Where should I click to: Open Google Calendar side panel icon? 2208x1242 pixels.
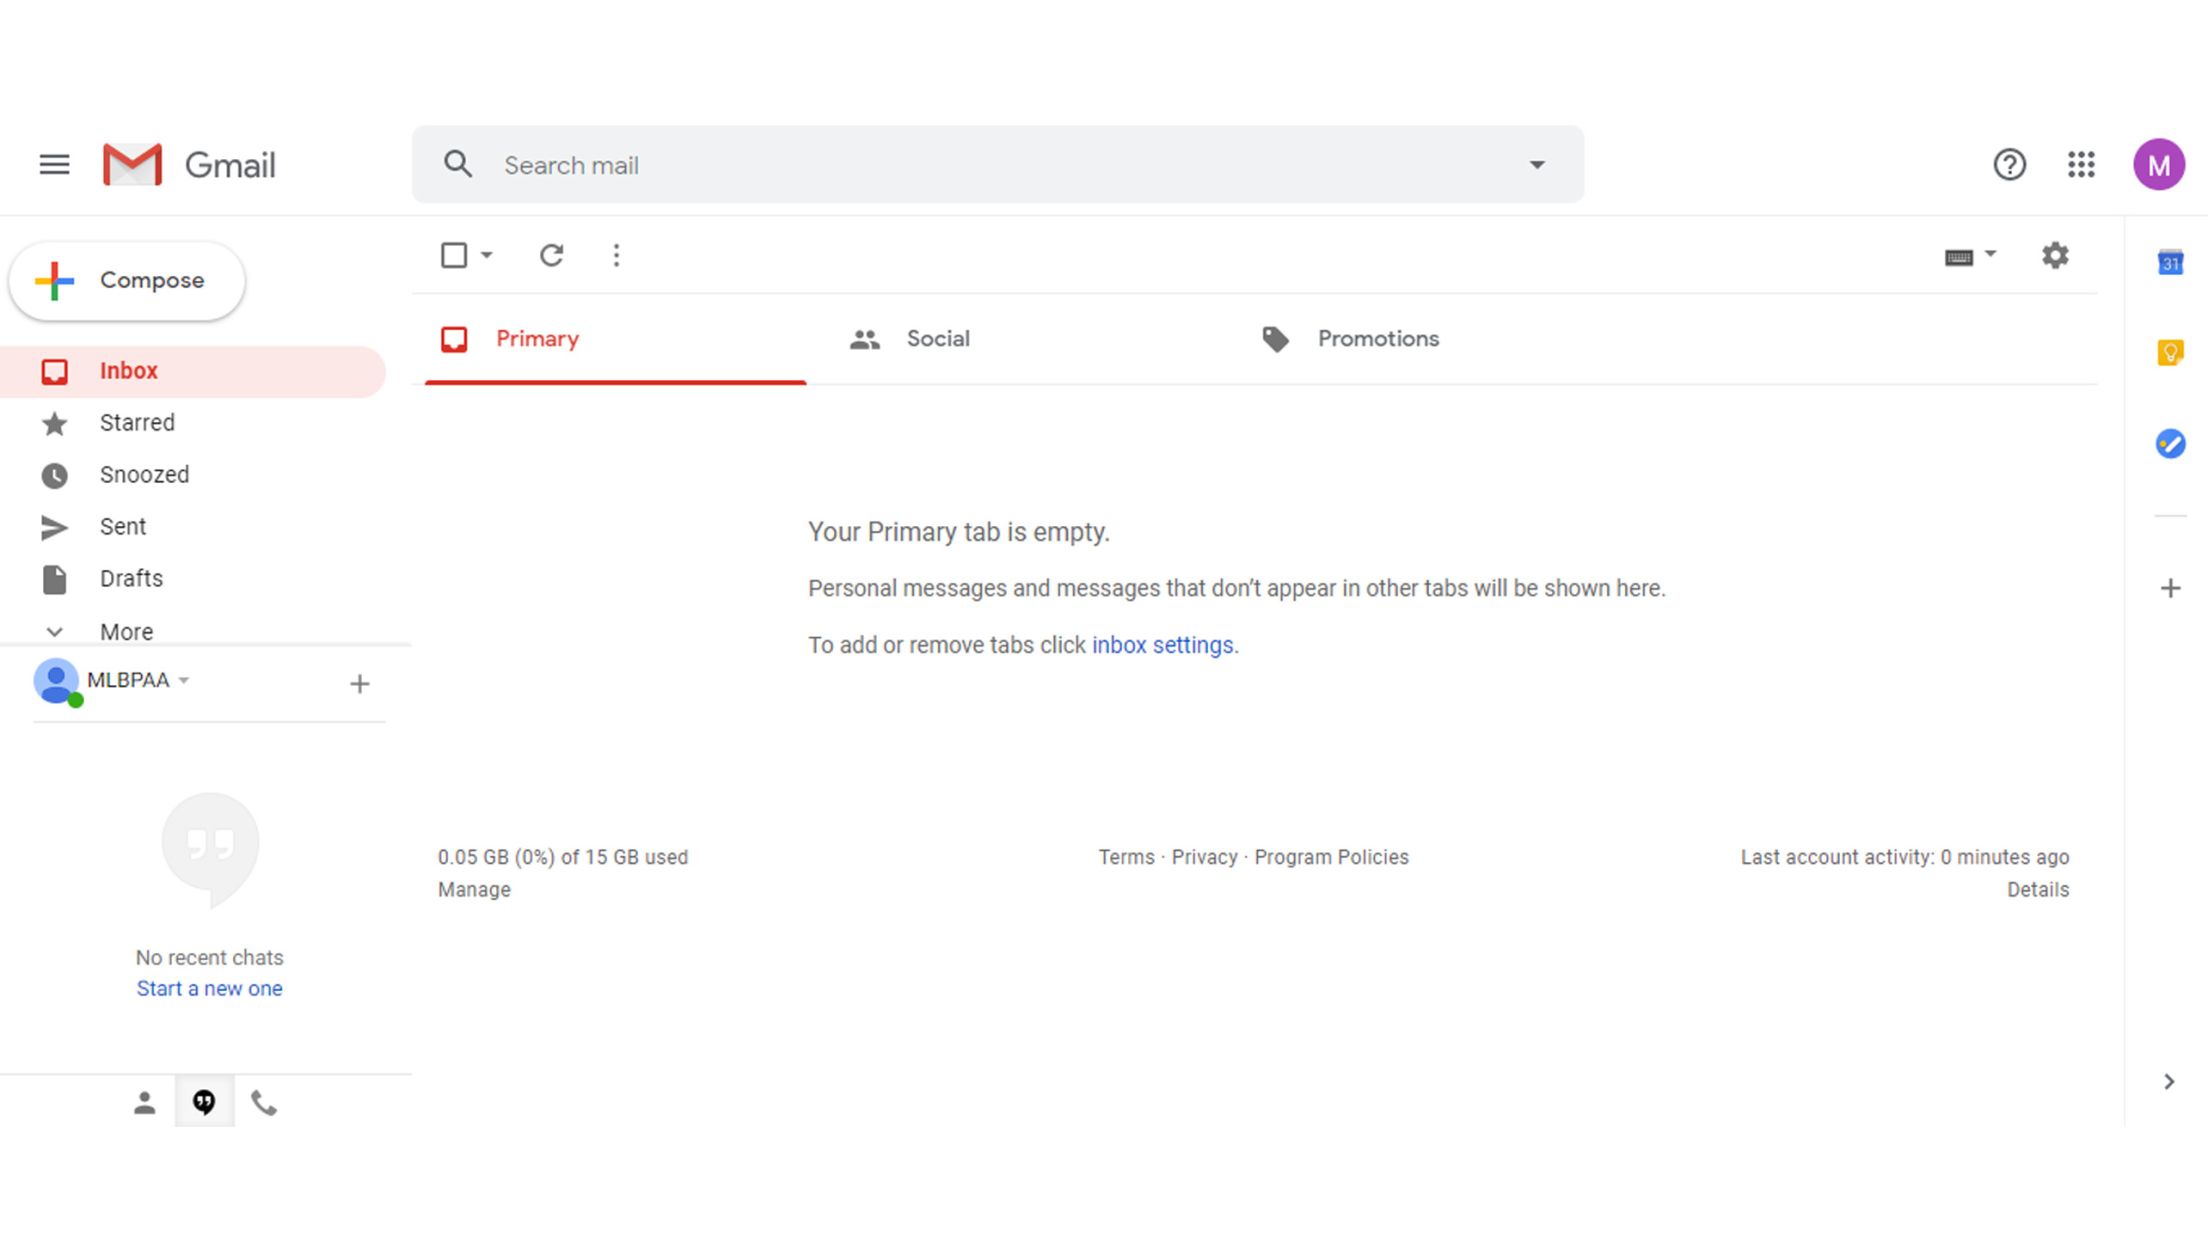[x=2169, y=263]
